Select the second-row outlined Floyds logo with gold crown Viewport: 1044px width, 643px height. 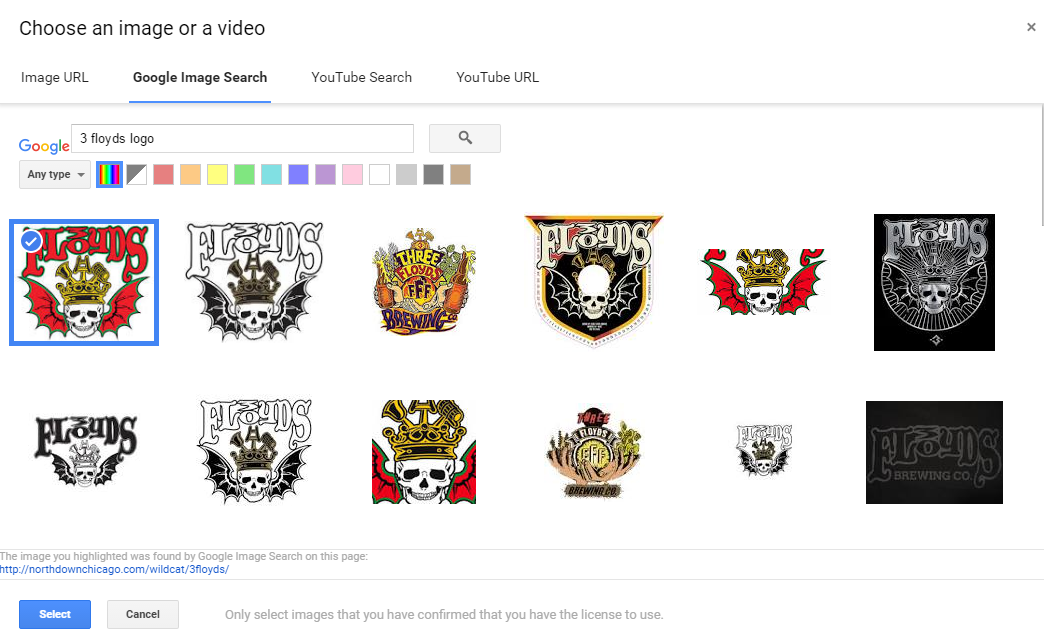pyautogui.click(x=254, y=451)
